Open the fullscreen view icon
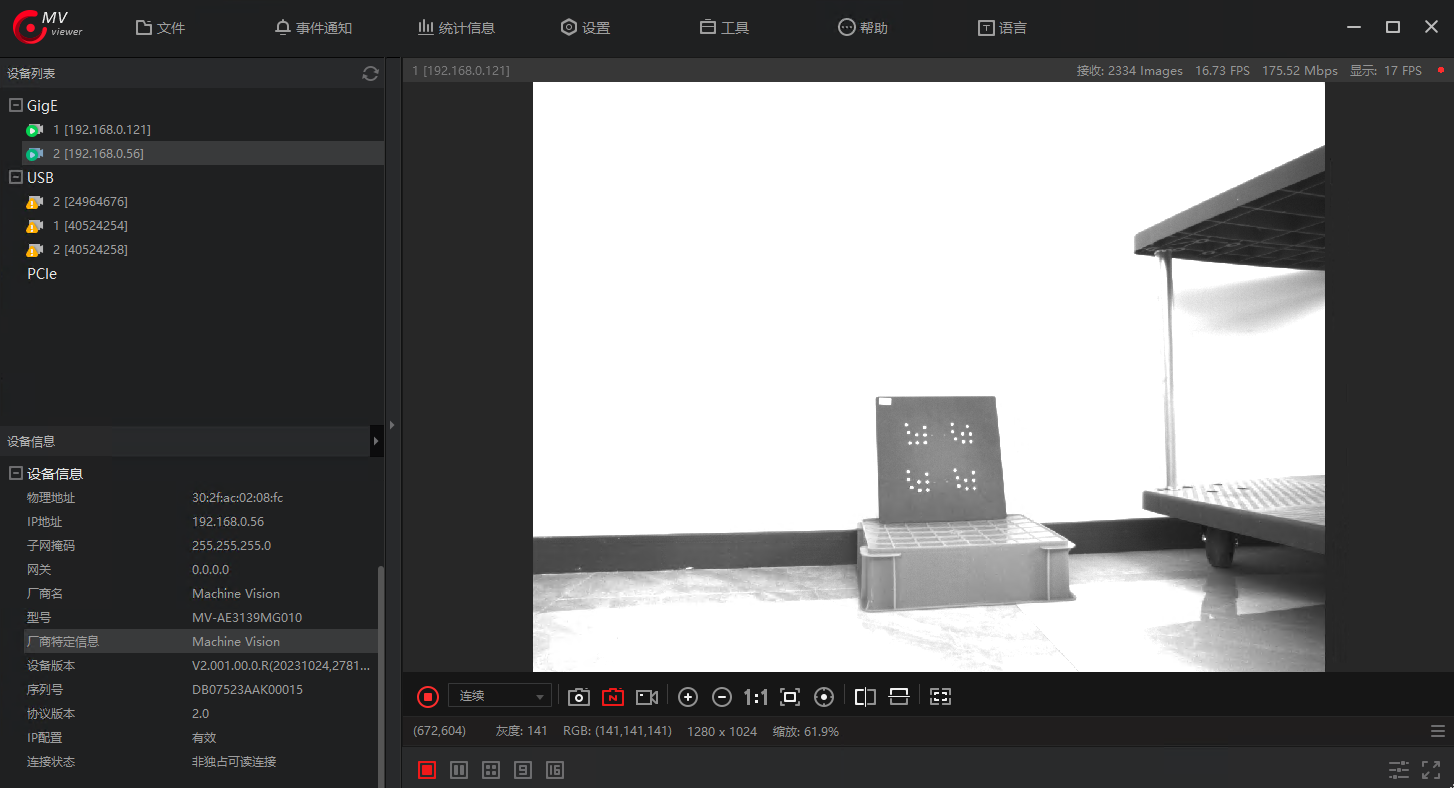Viewport: 1454px width, 788px height. 1430,770
